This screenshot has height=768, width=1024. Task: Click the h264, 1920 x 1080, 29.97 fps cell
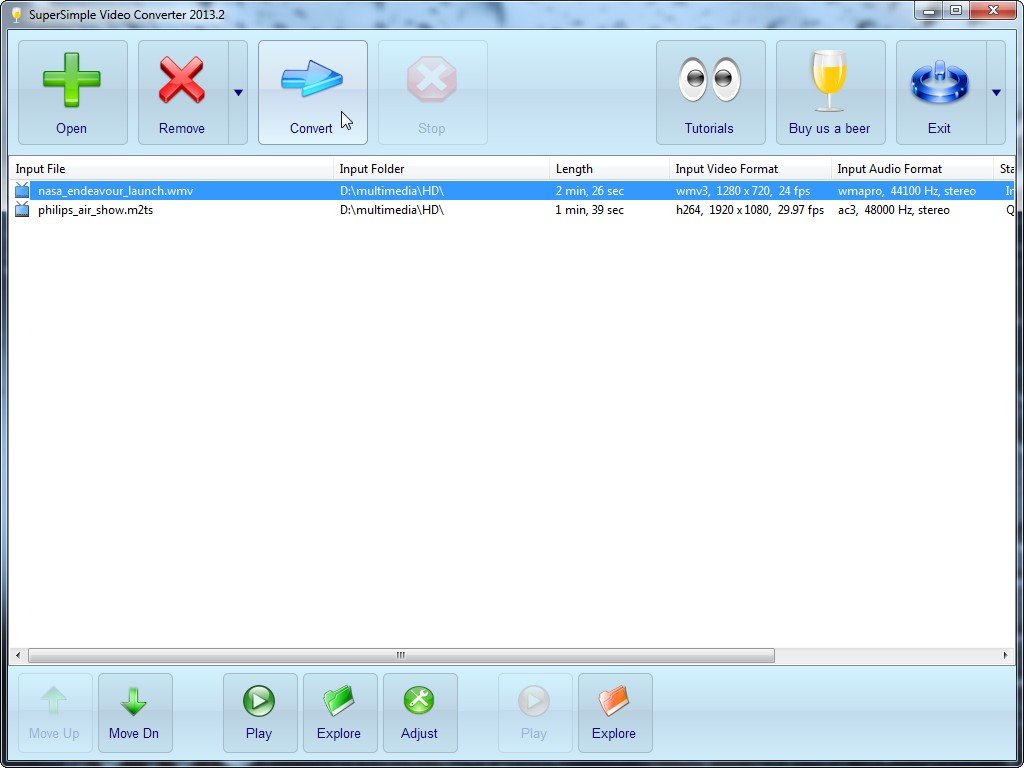[x=750, y=210]
